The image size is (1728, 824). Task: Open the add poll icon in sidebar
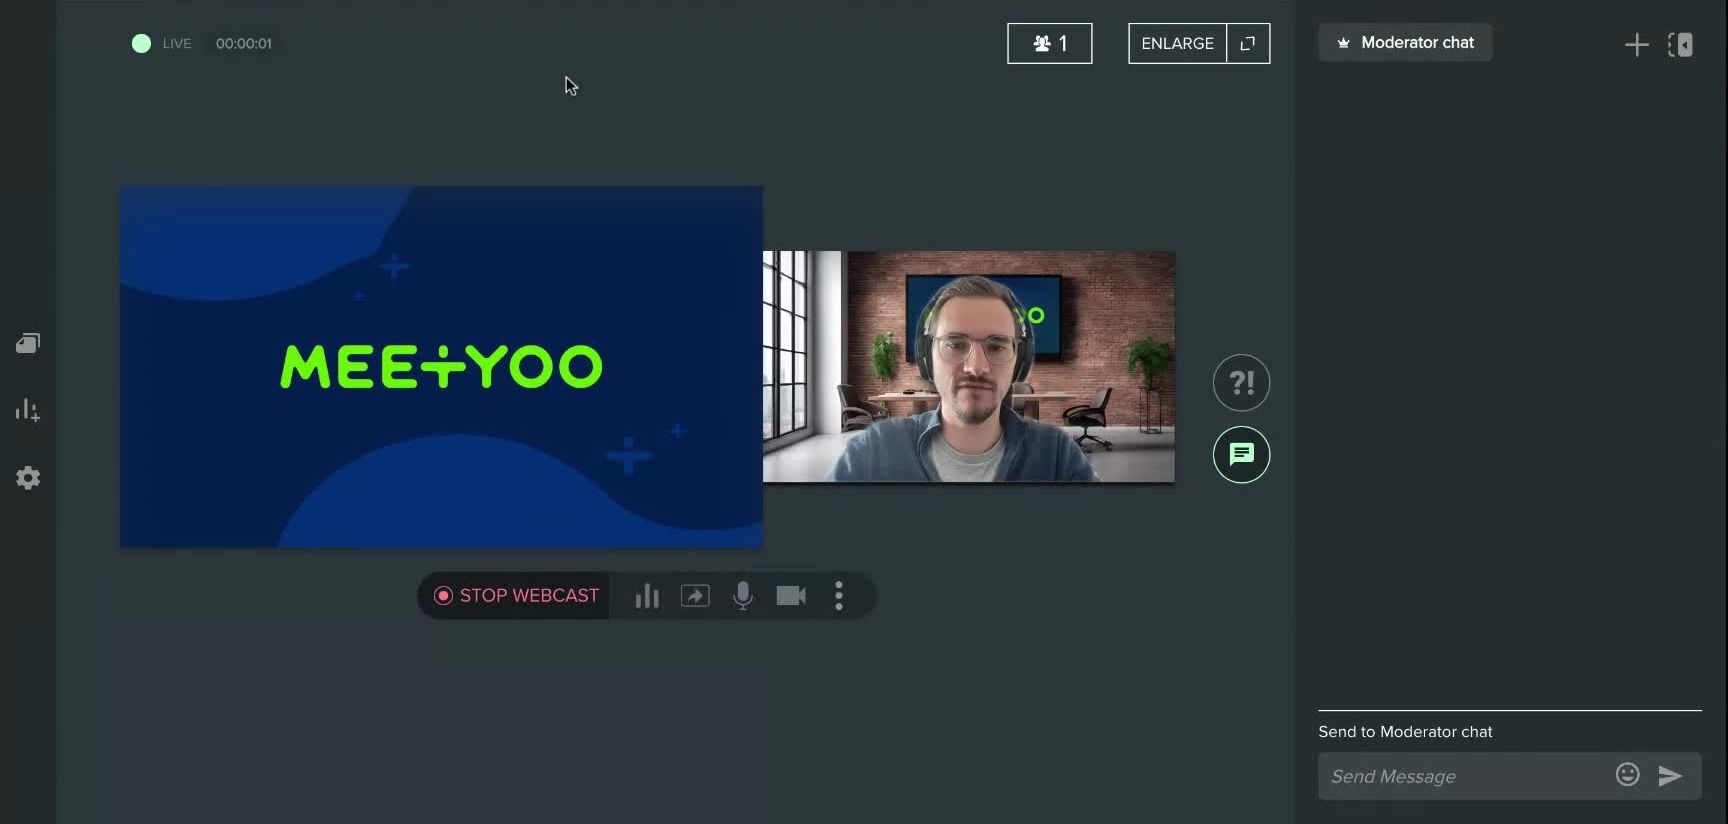28,411
